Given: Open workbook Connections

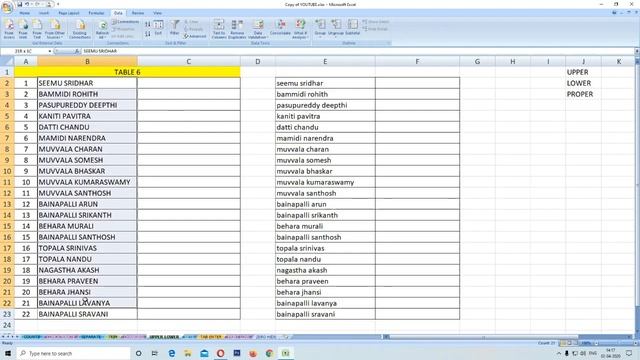Looking at the screenshot, I should pyautogui.click(x=126, y=22).
